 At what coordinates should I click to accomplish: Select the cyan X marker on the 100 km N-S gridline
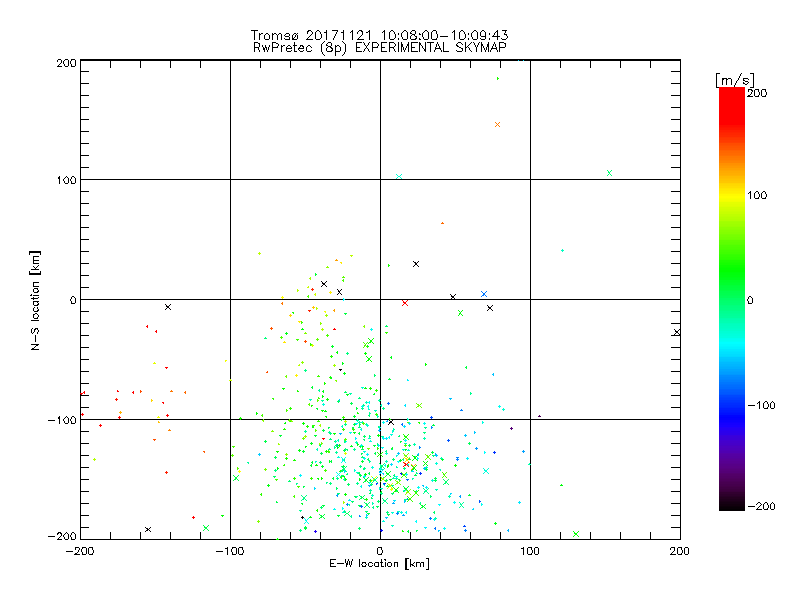coord(399,177)
